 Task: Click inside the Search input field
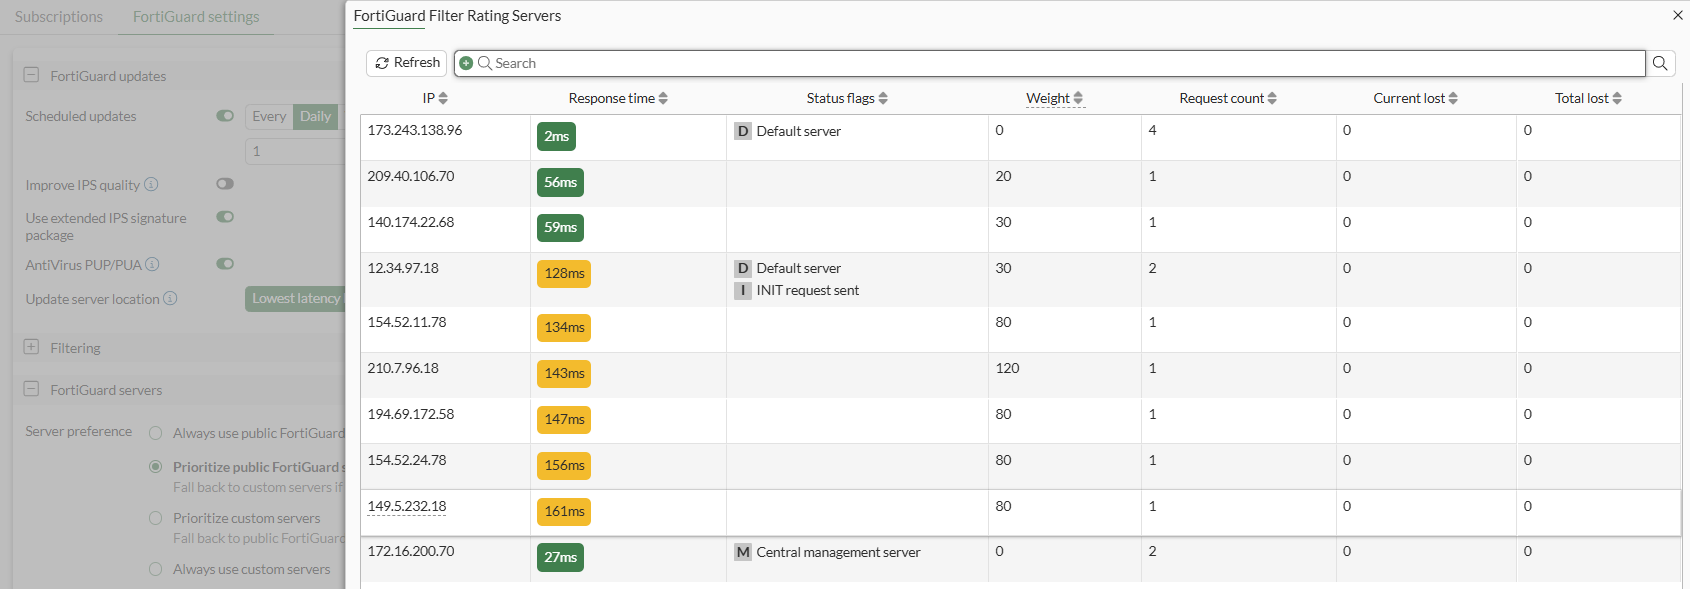[1060, 63]
